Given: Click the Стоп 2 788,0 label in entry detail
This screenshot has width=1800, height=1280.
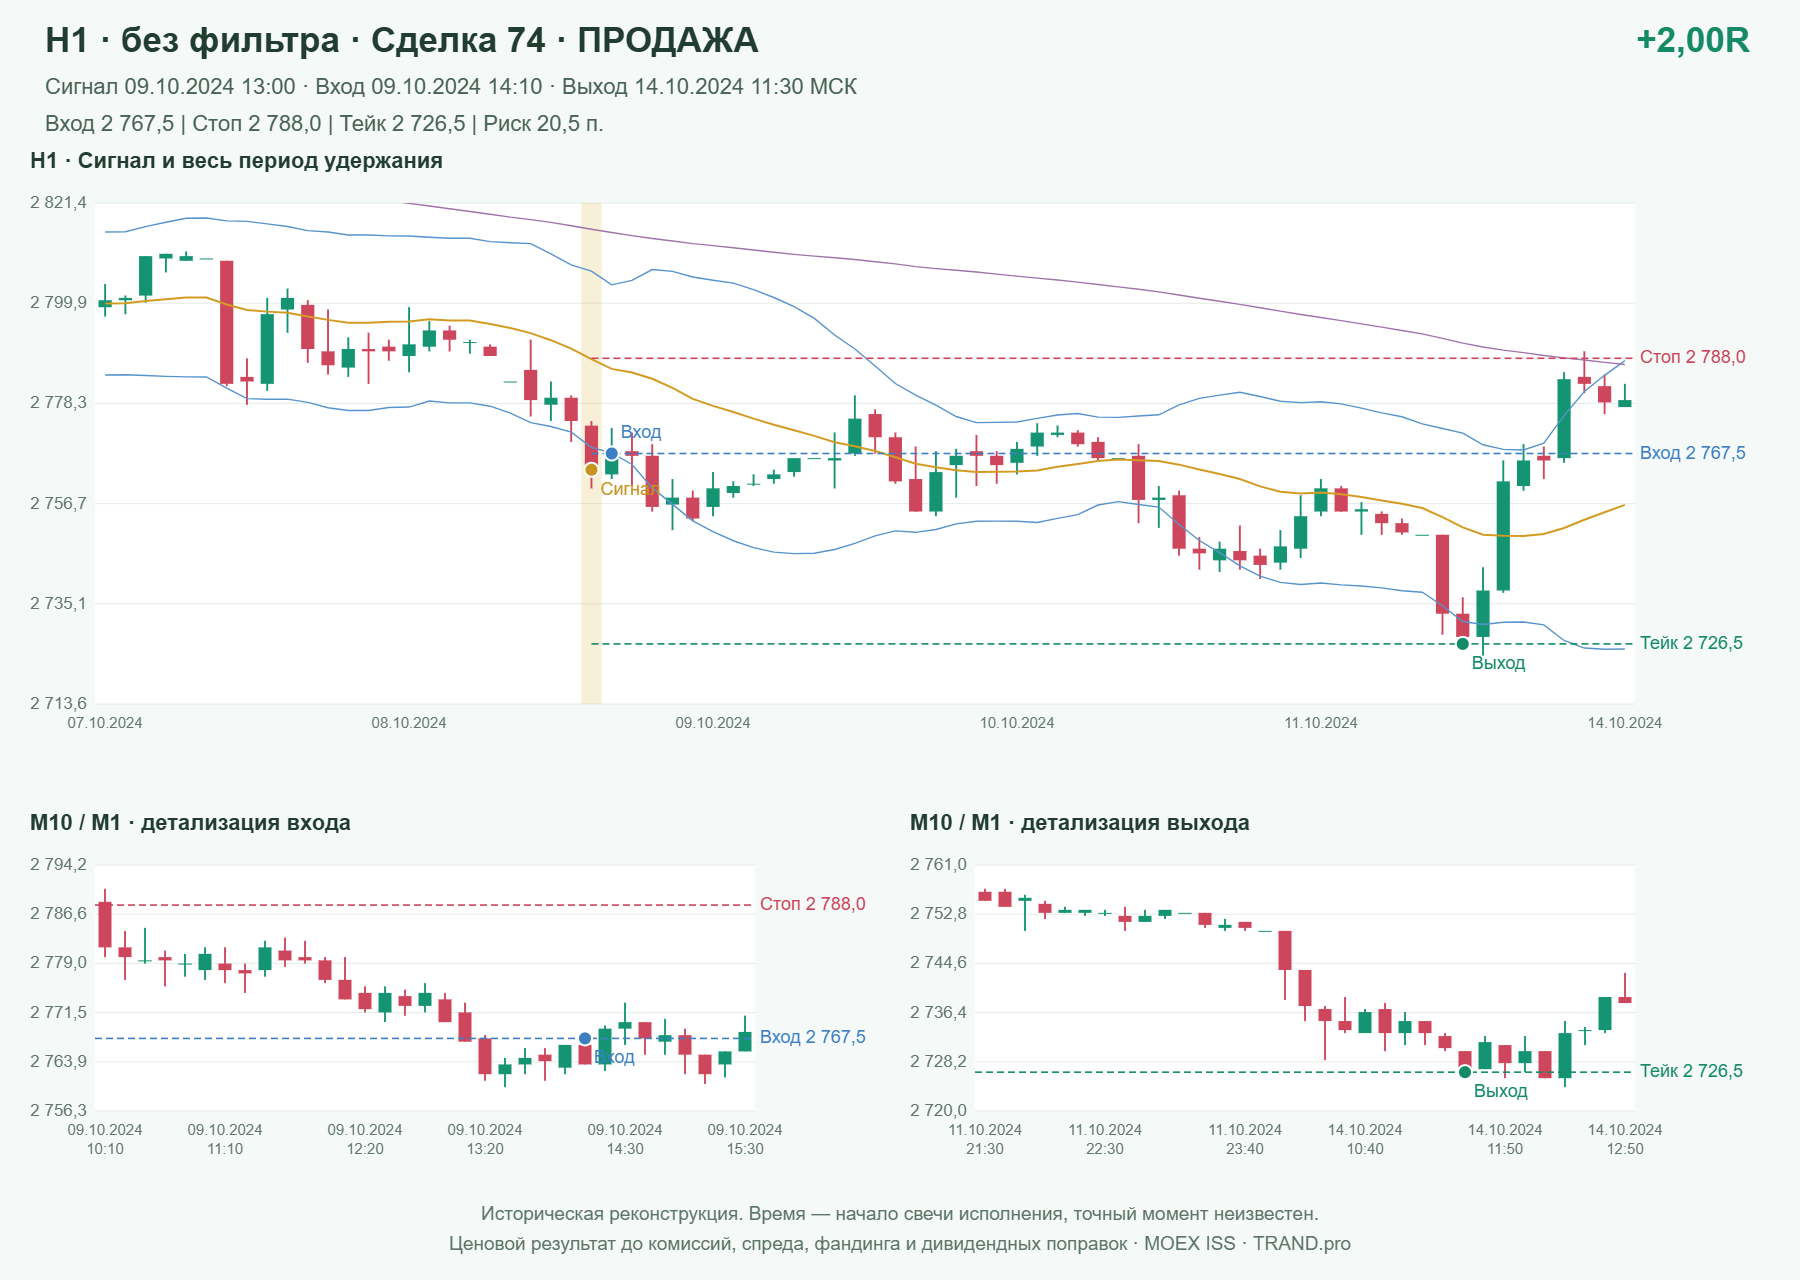Looking at the screenshot, I should [x=812, y=904].
